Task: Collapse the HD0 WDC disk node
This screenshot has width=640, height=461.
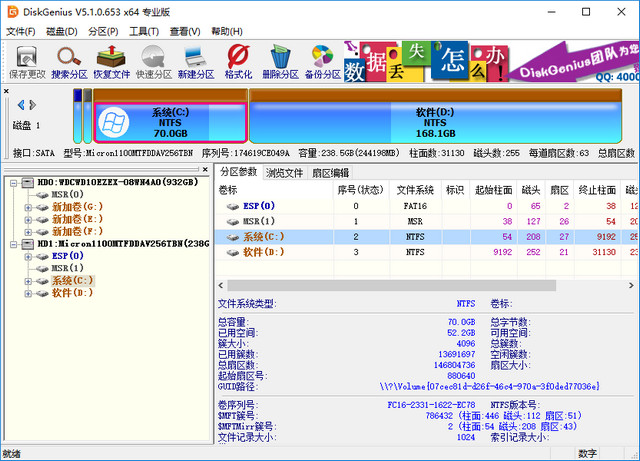Action: 13,183
